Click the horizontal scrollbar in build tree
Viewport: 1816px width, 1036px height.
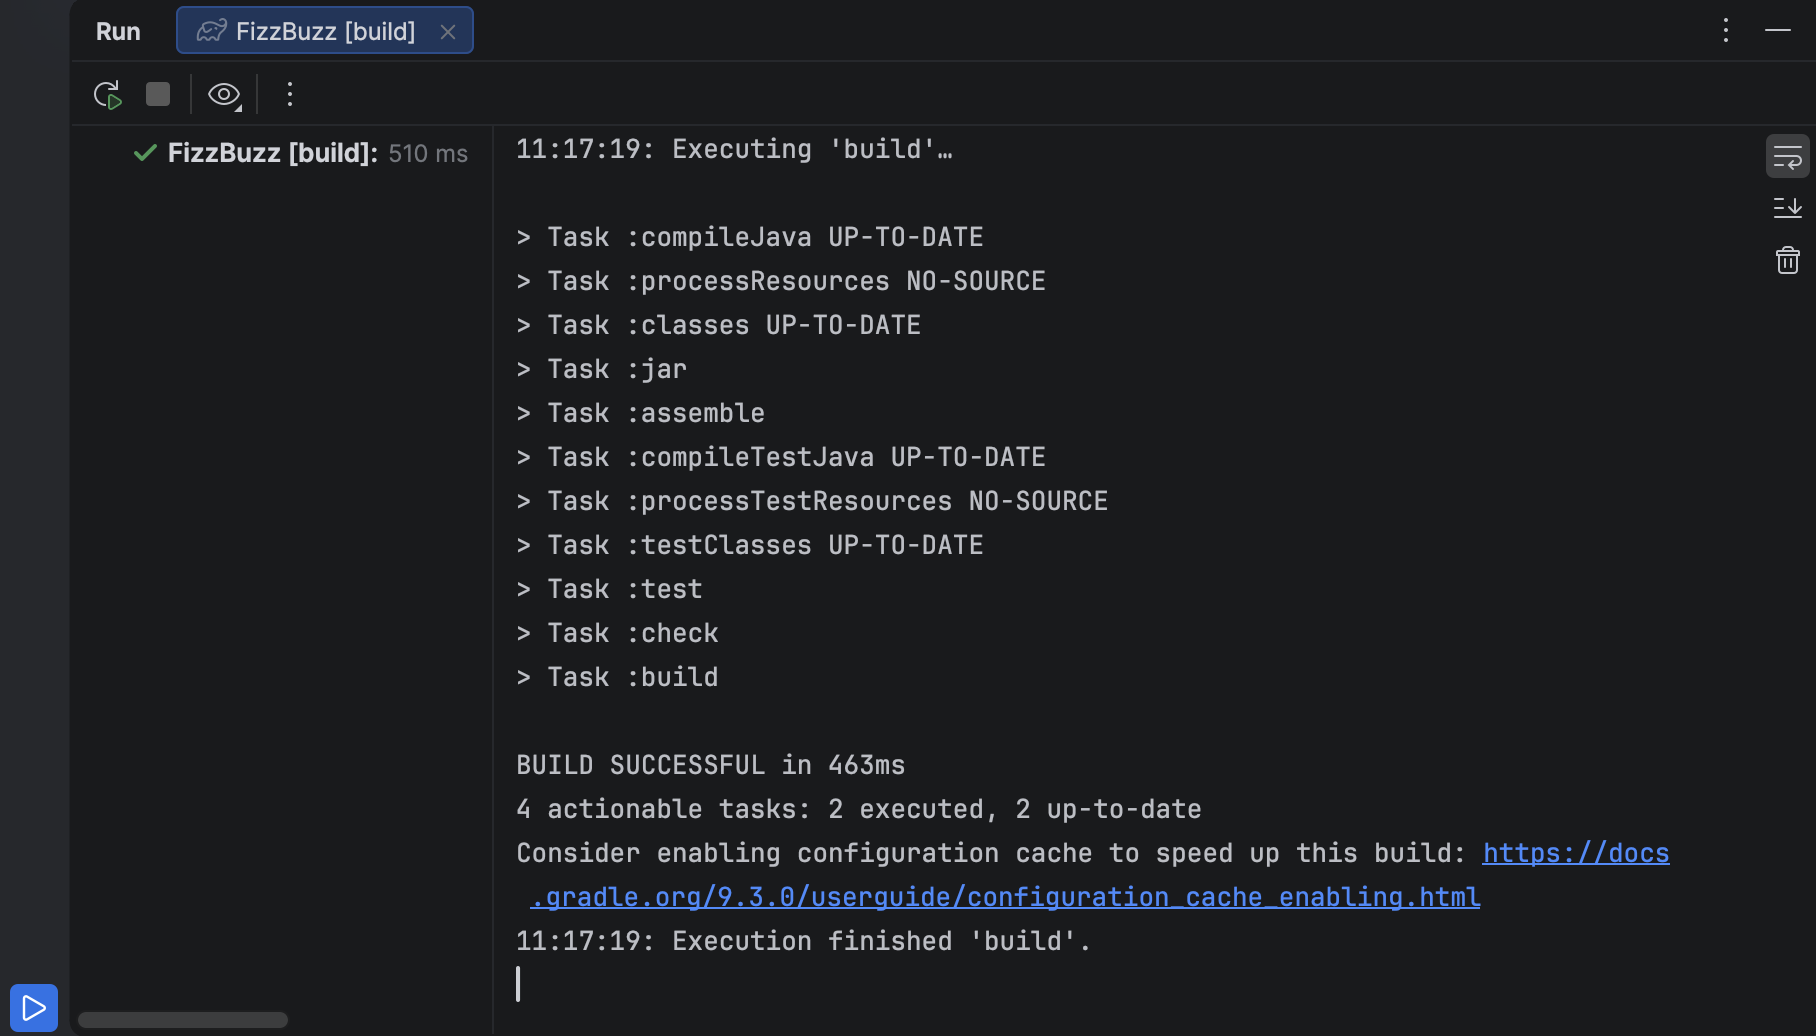pyautogui.click(x=183, y=1020)
